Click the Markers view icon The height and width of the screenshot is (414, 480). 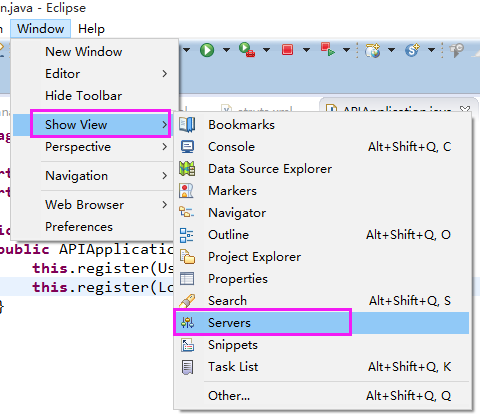186,191
